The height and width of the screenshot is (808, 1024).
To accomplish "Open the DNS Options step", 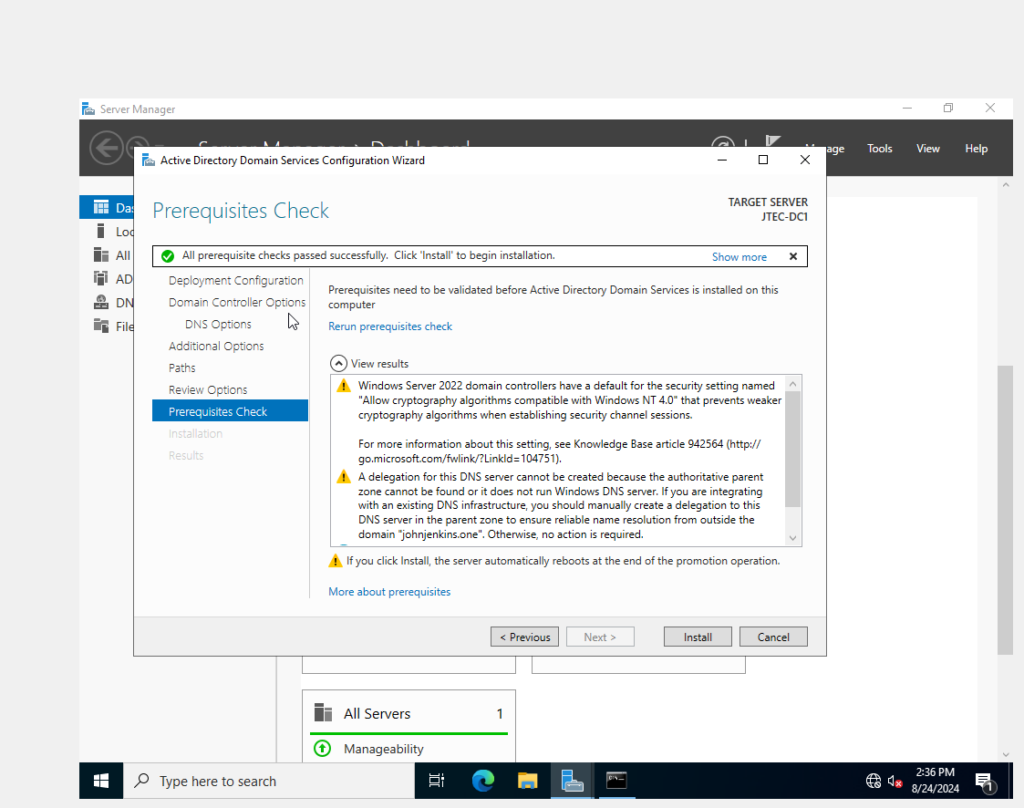I will (218, 324).
